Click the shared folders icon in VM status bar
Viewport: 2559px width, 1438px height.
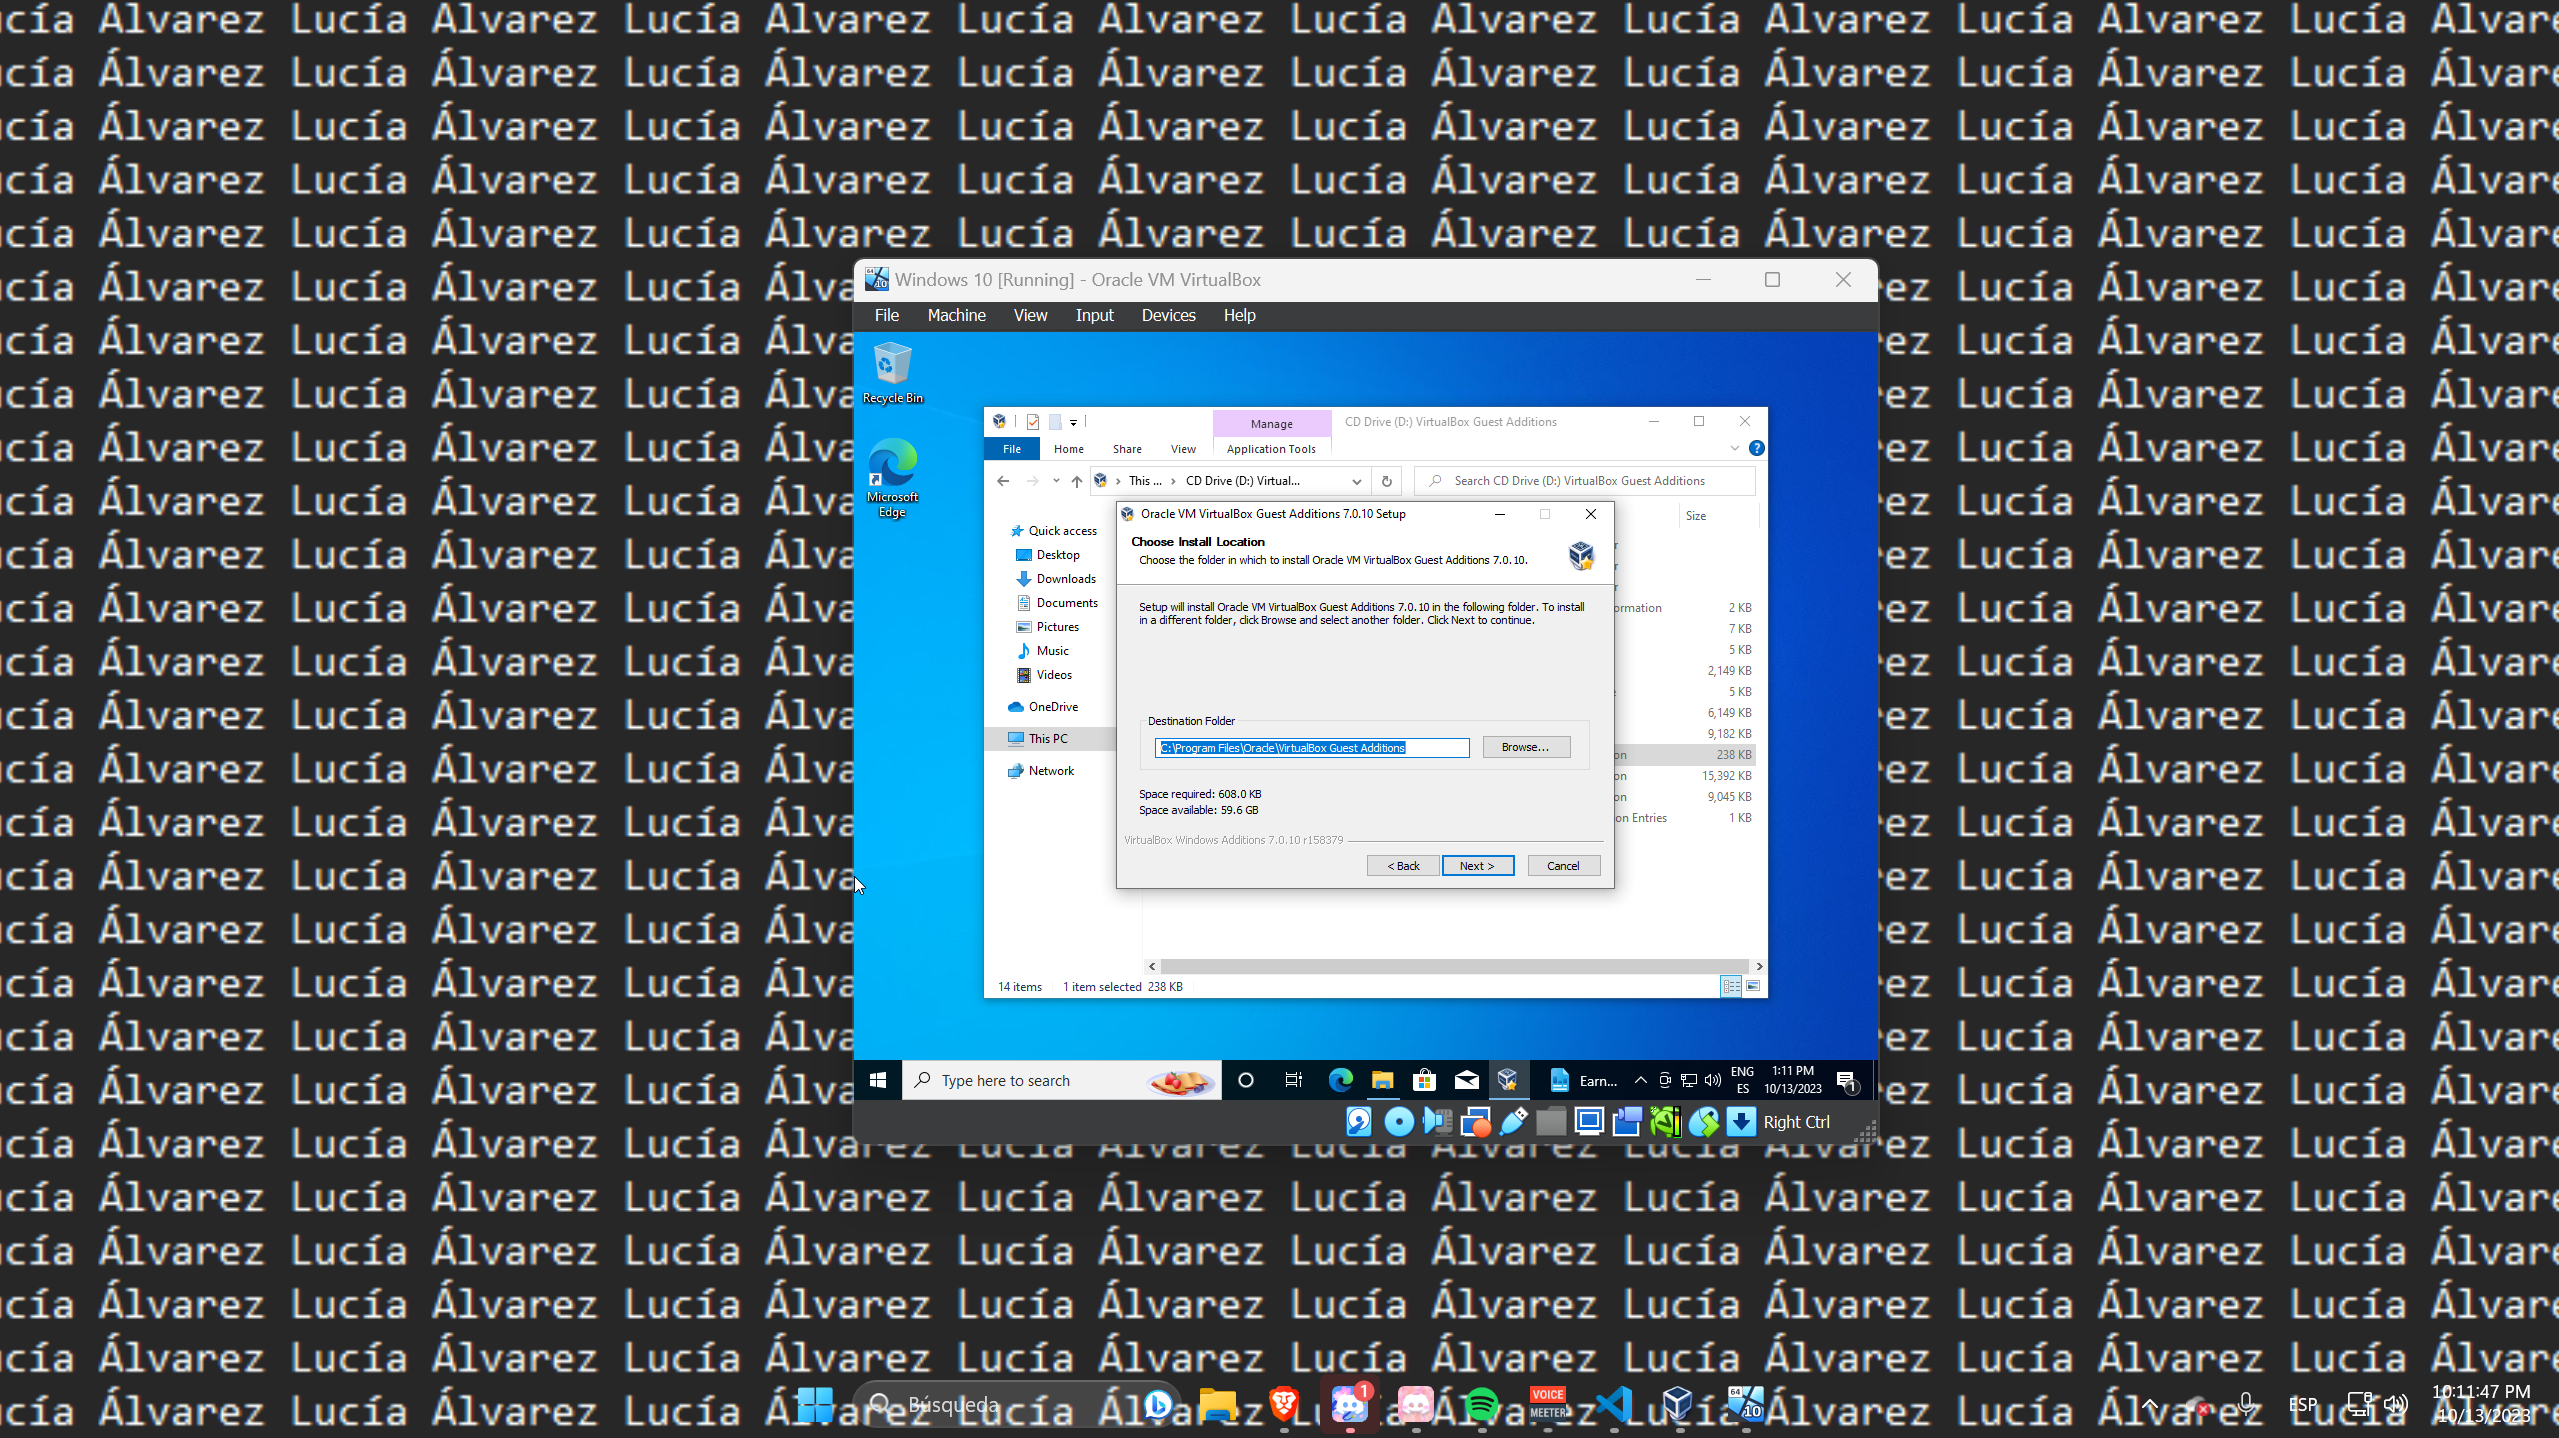tap(1551, 1122)
